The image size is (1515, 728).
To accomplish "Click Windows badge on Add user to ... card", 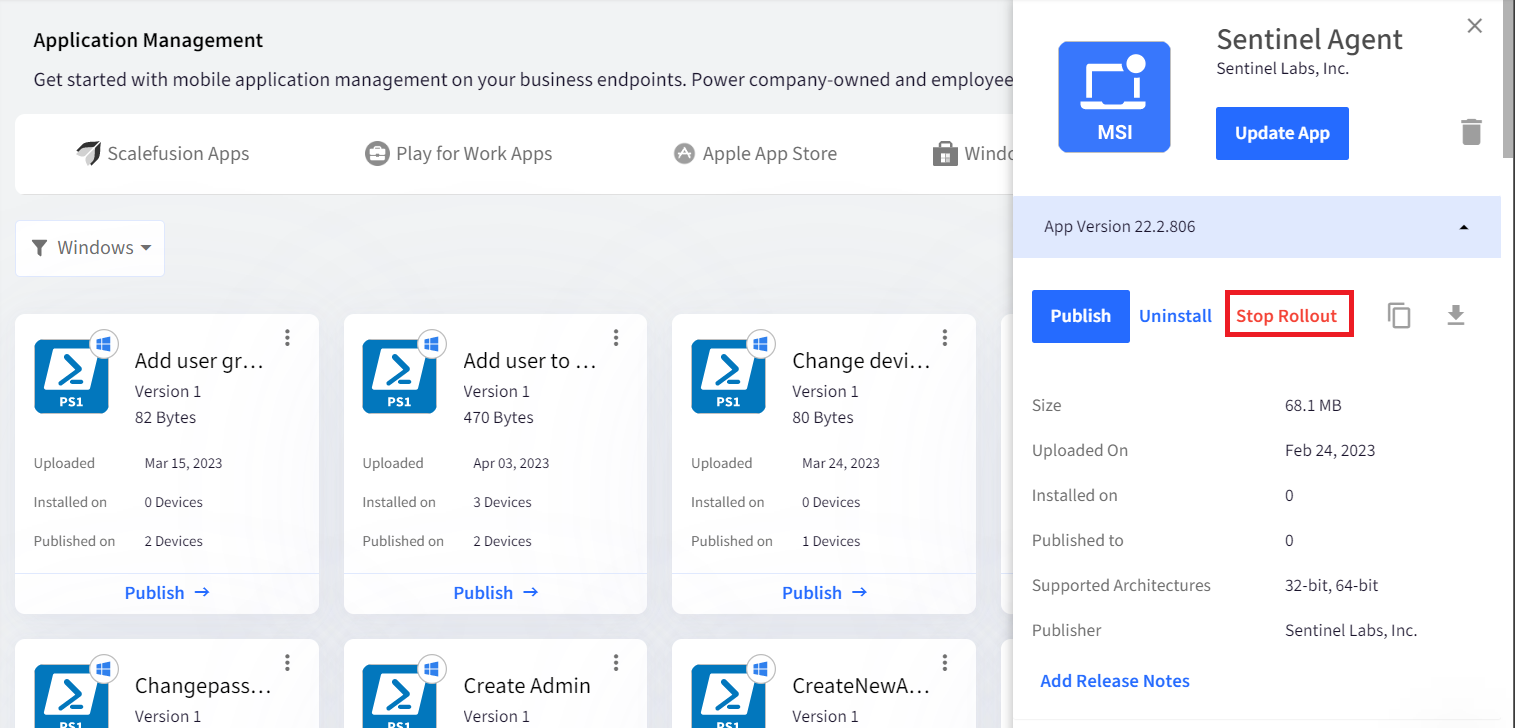I will (x=432, y=344).
